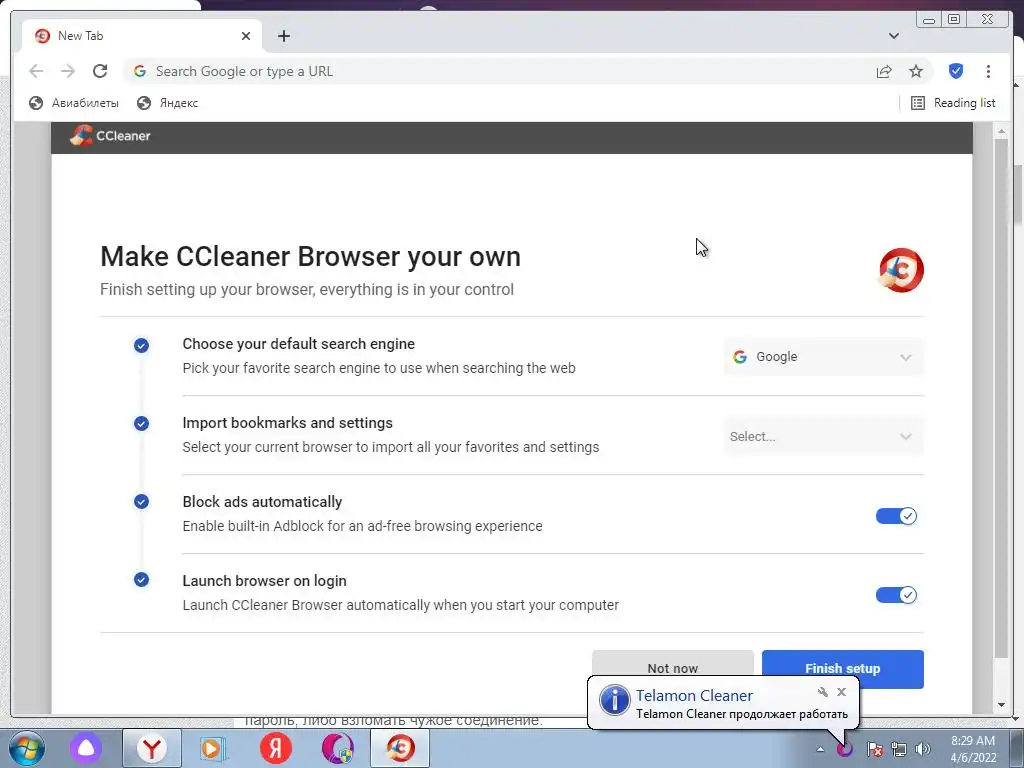
Task: Click the large CCleaner Browser logo
Action: 901,270
